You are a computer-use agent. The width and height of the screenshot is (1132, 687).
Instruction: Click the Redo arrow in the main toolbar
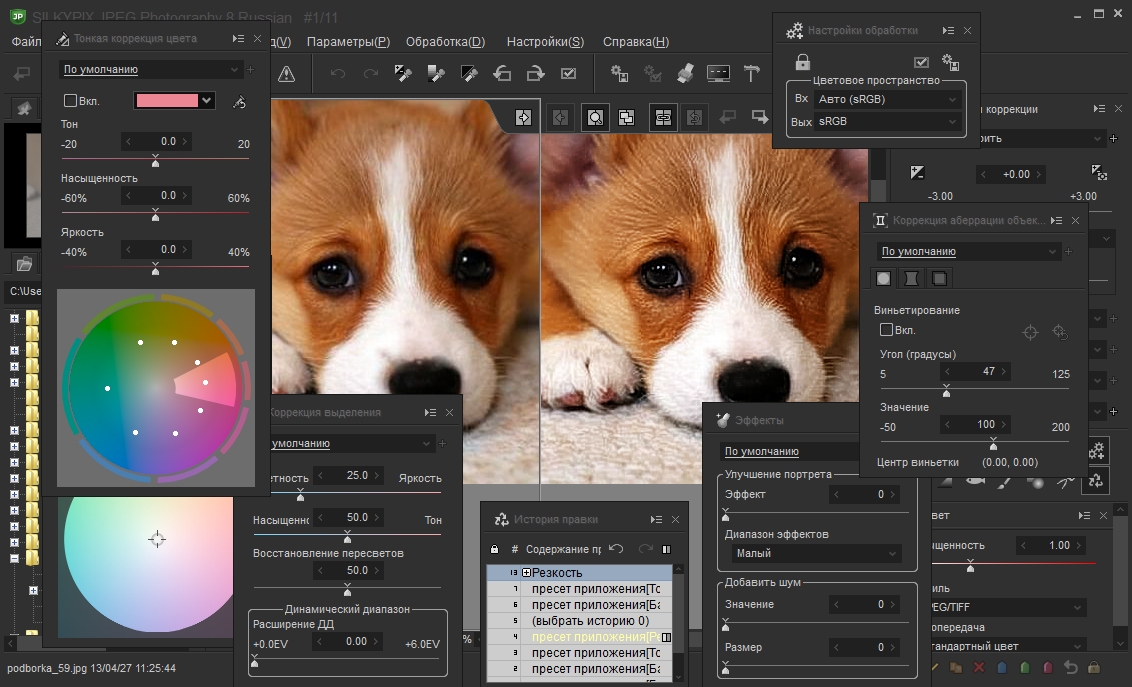point(370,74)
